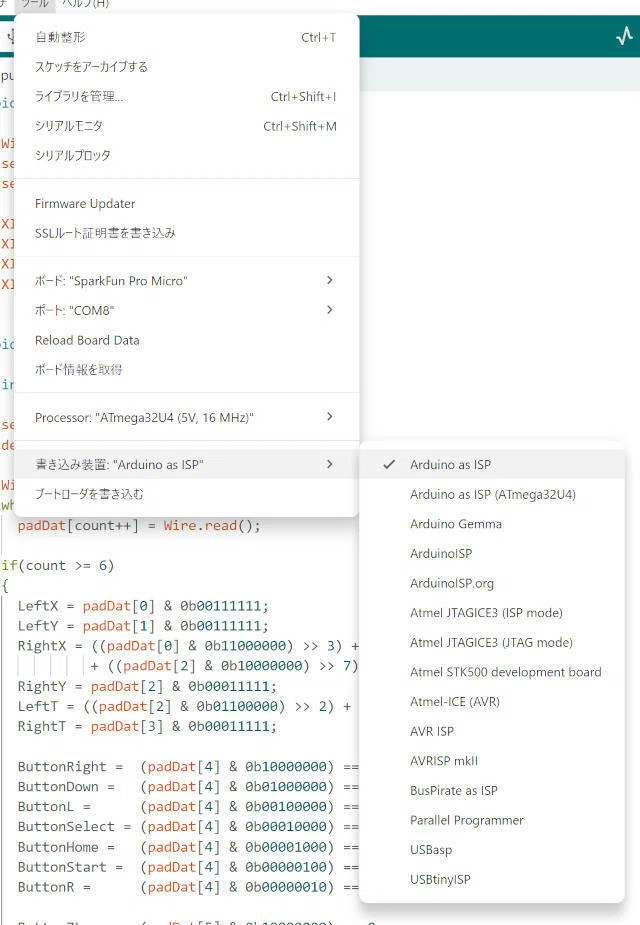Select ボード情報を取得 entry

coord(186,370)
